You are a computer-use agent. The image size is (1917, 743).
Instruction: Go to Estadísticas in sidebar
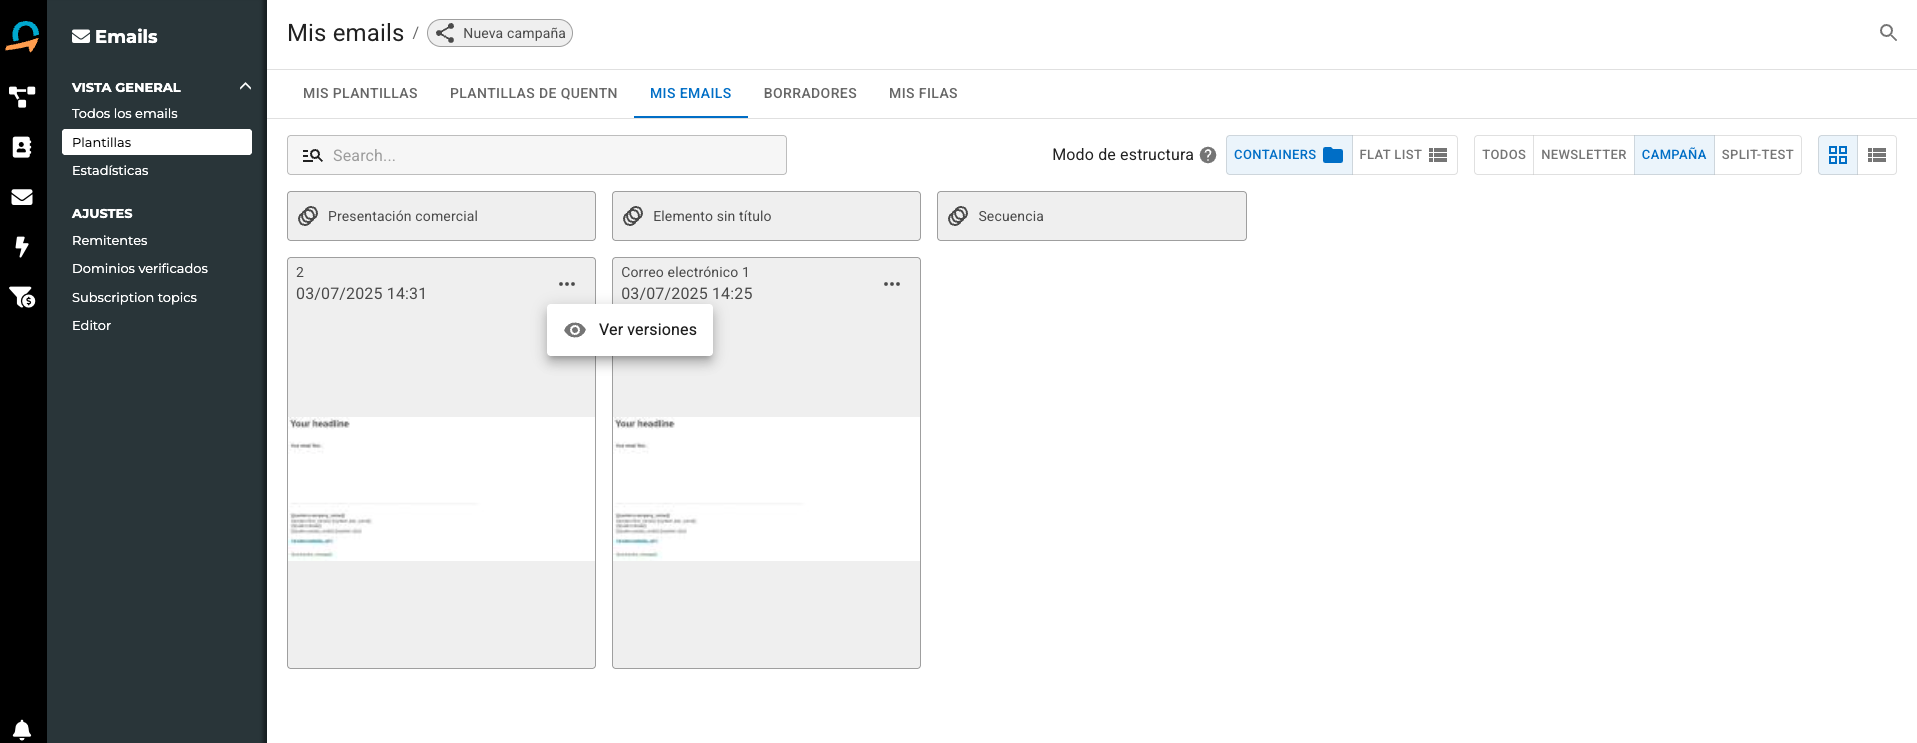[x=110, y=171]
